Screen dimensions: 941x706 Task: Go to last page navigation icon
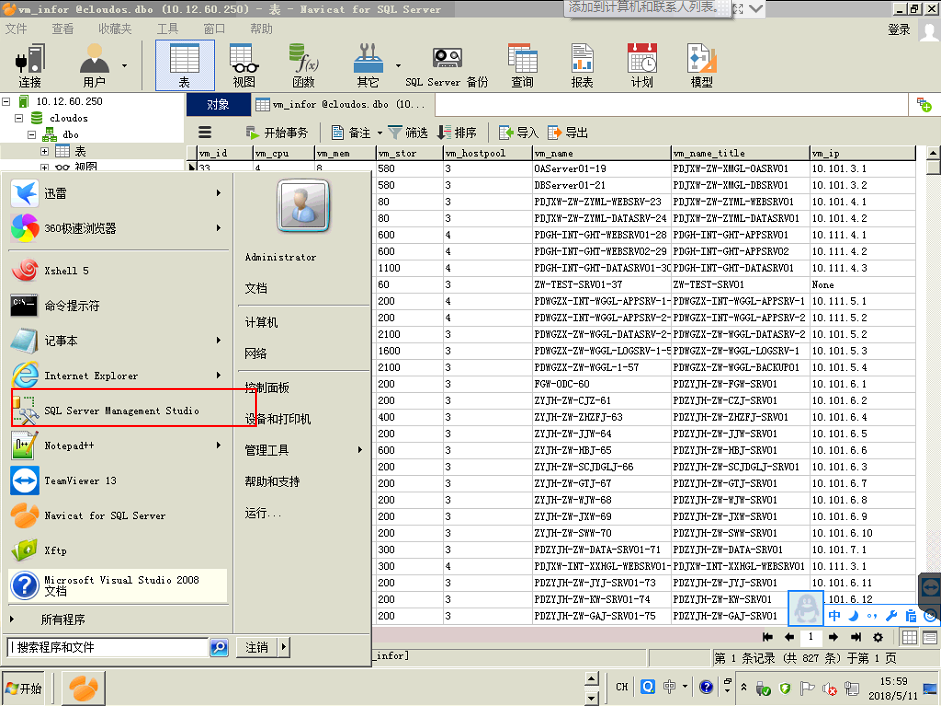(x=856, y=637)
